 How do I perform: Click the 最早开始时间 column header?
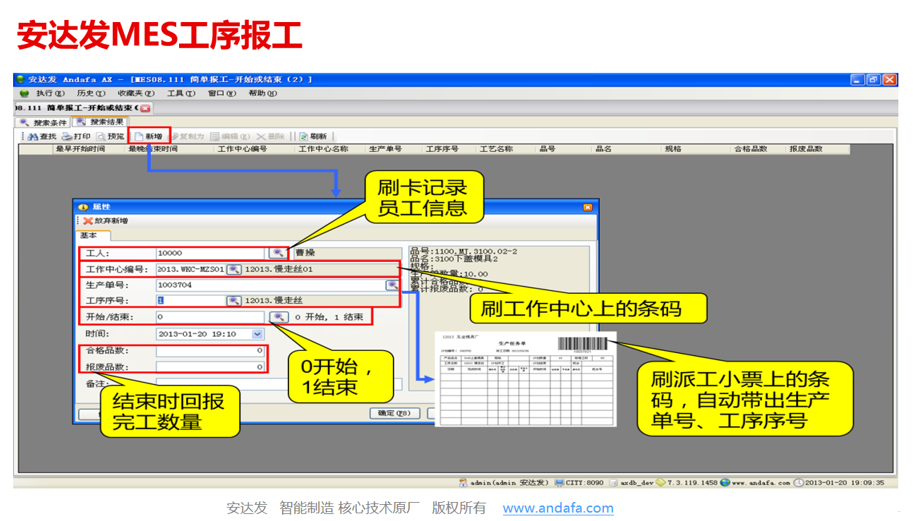pyautogui.click(x=80, y=149)
